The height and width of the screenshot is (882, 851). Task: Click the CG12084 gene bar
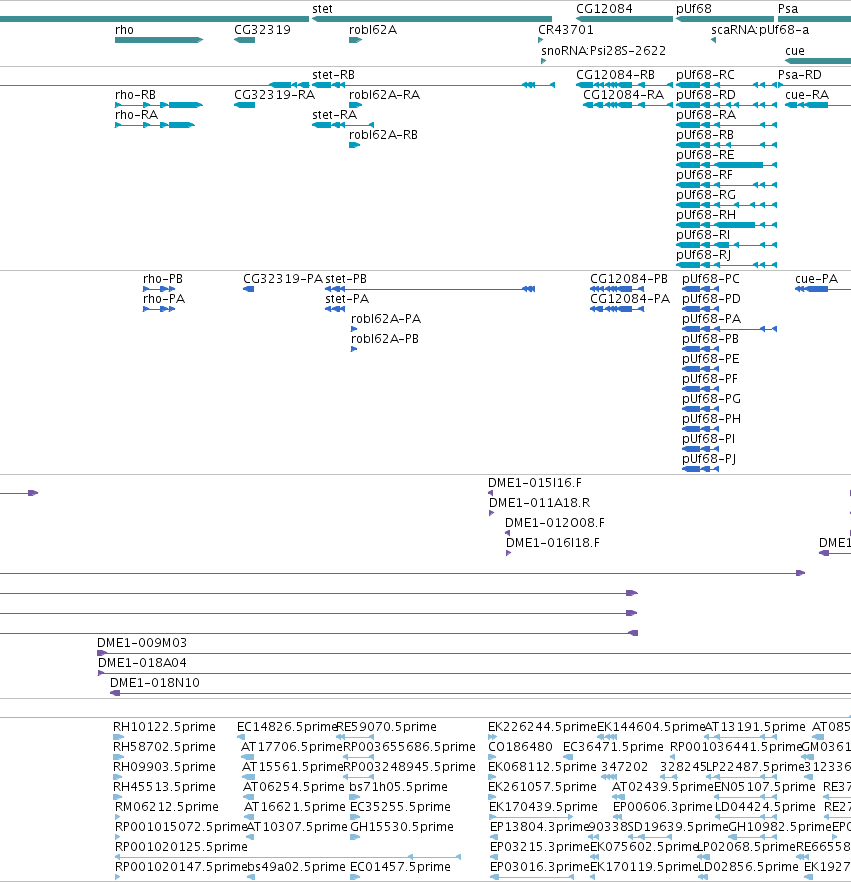624,19
